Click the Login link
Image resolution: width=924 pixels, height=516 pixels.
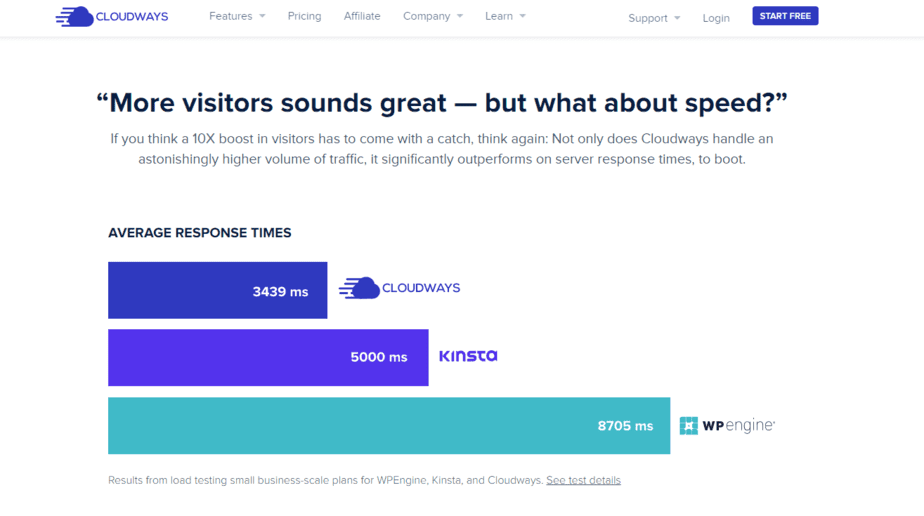click(716, 18)
